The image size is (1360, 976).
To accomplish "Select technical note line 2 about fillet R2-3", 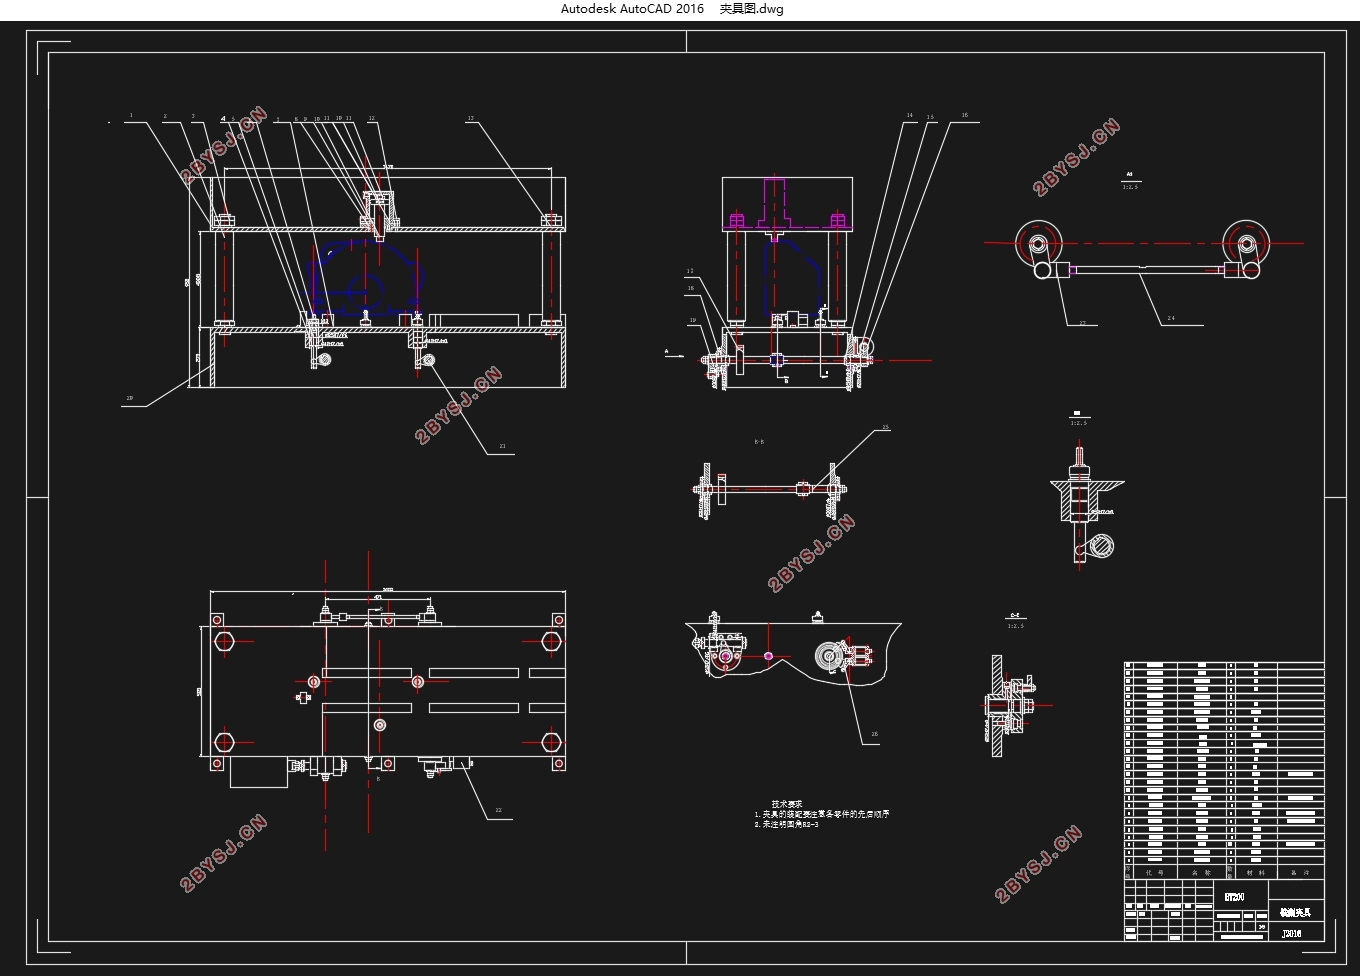I will (x=786, y=824).
